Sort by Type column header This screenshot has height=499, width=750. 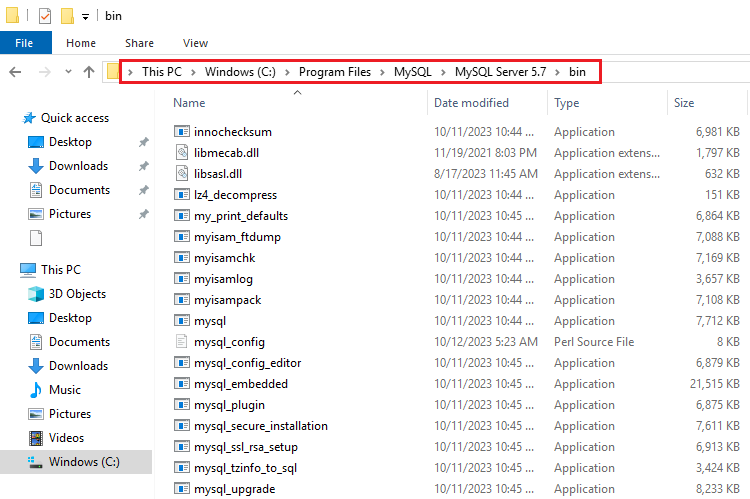[x=566, y=103]
